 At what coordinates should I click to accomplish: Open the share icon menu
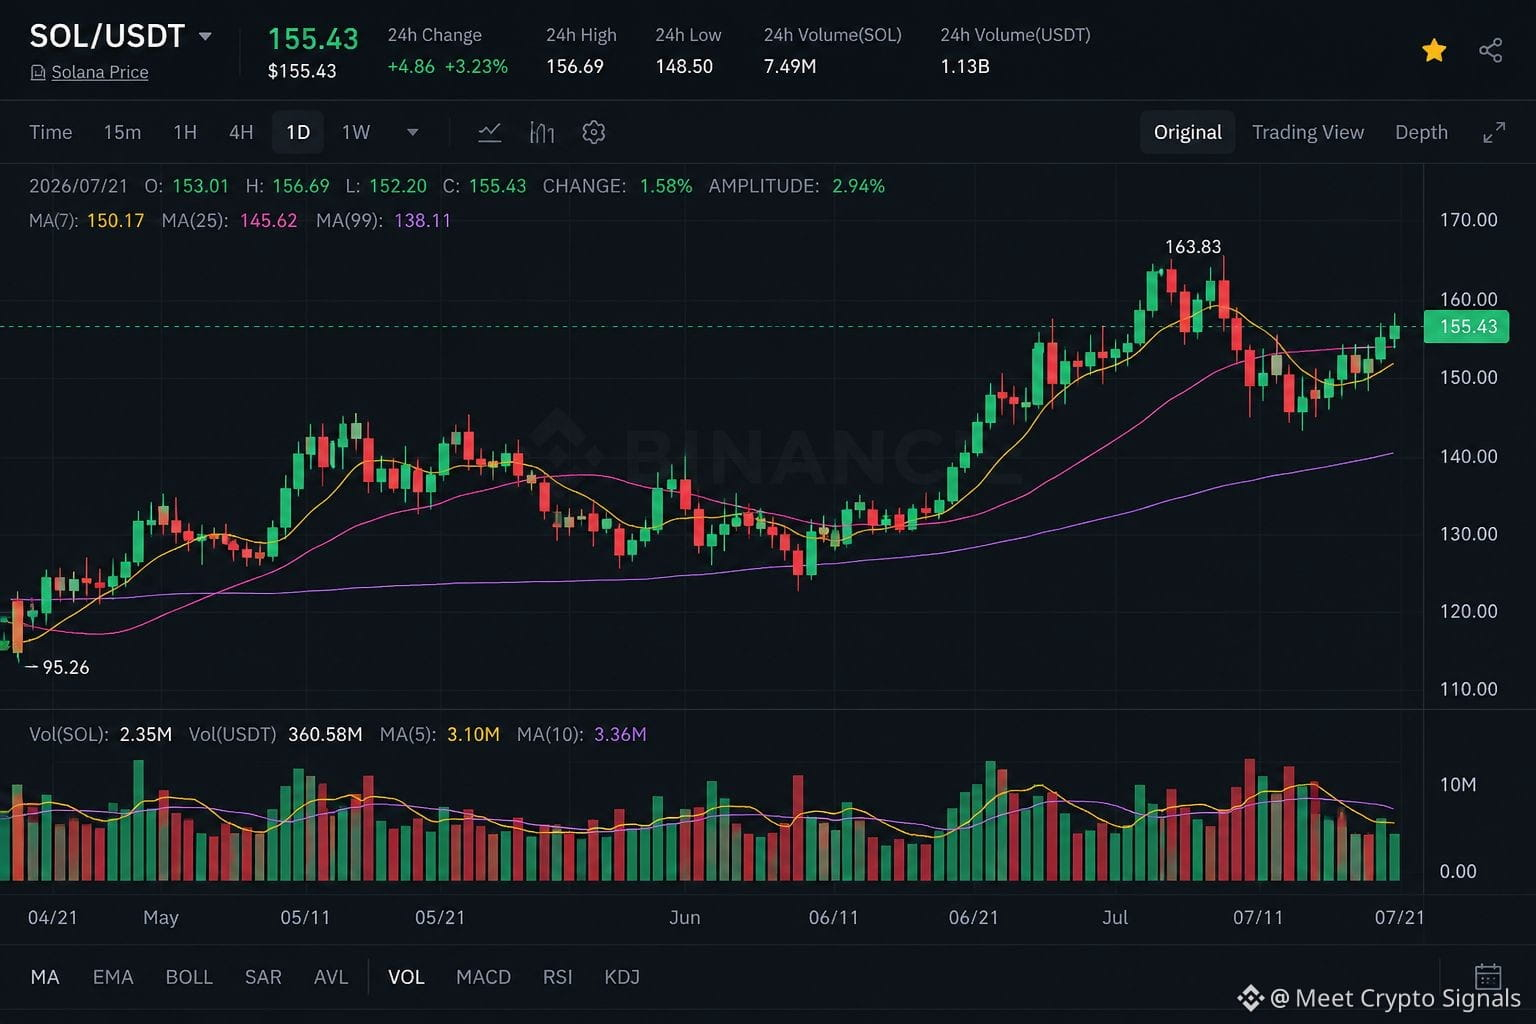(x=1490, y=50)
